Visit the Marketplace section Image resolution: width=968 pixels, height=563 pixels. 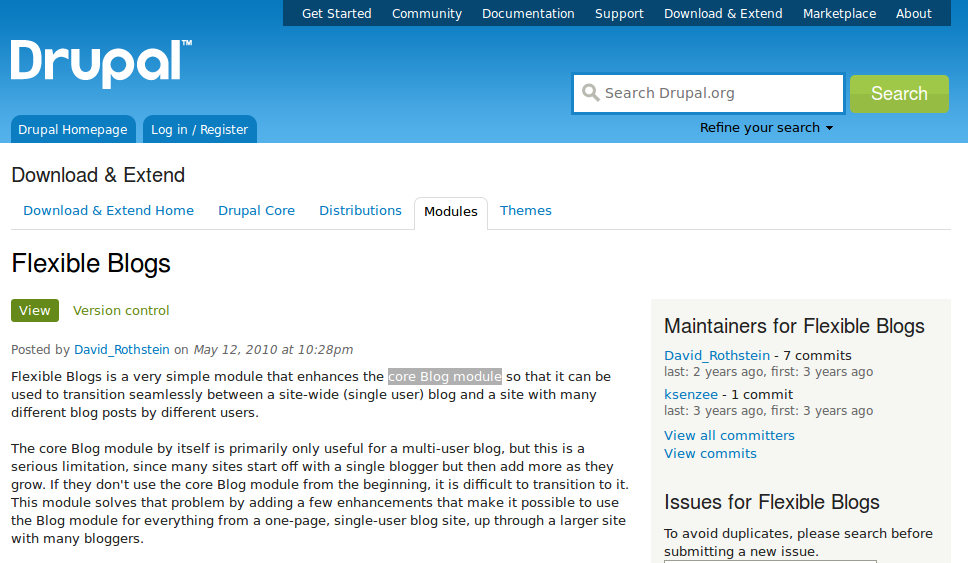pos(839,14)
